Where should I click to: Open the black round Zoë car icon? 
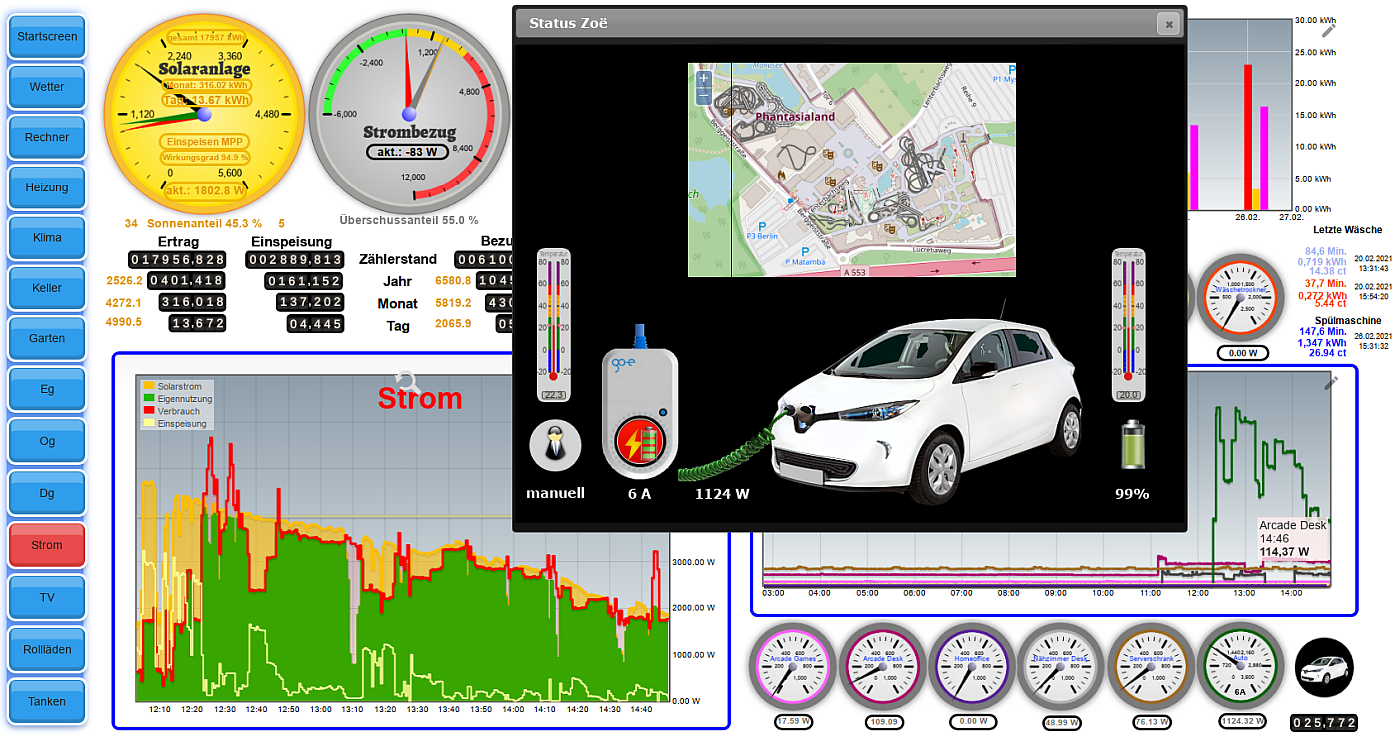pos(1324,668)
